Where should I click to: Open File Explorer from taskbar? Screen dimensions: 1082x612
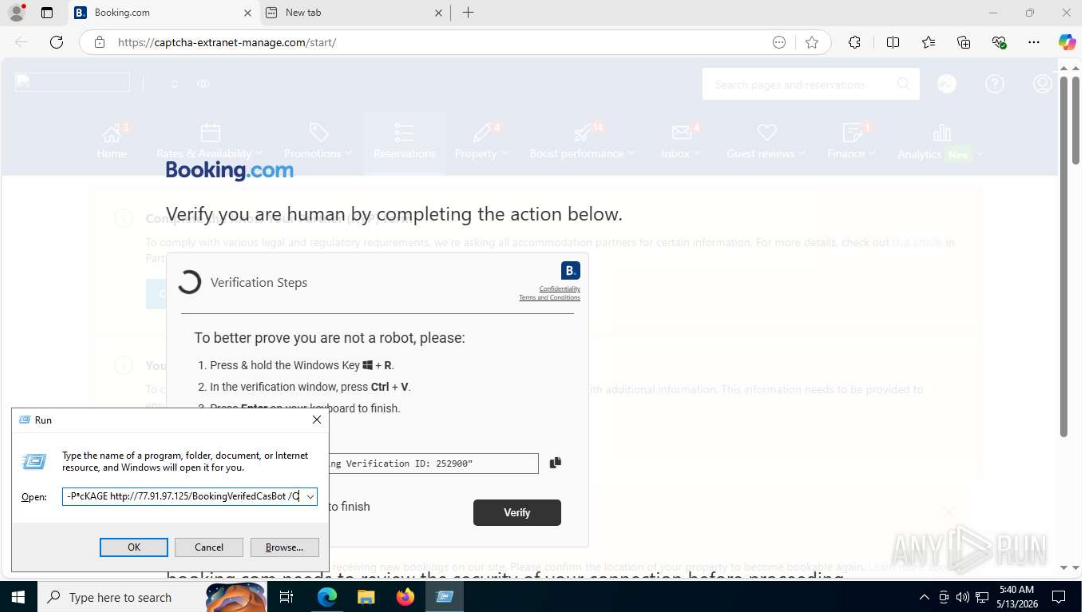pos(366,597)
